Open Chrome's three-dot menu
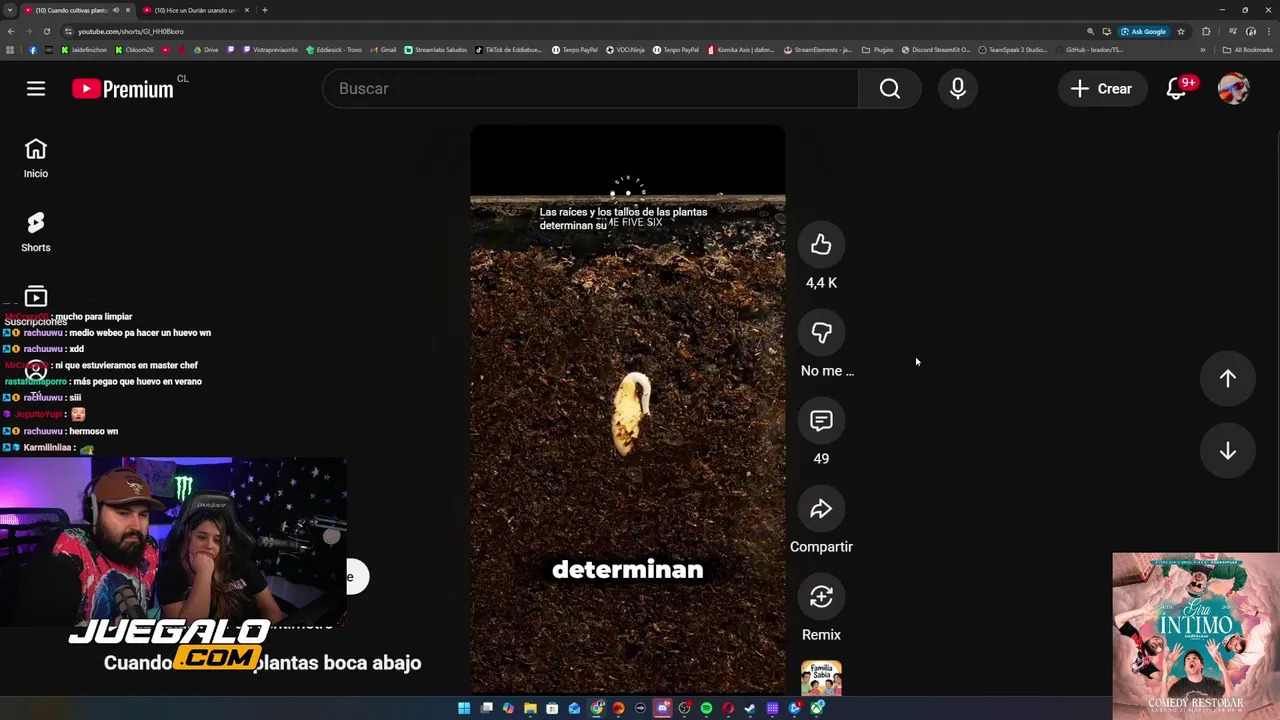This screenshot has height=720, width=1280. tap(1269, 31)
